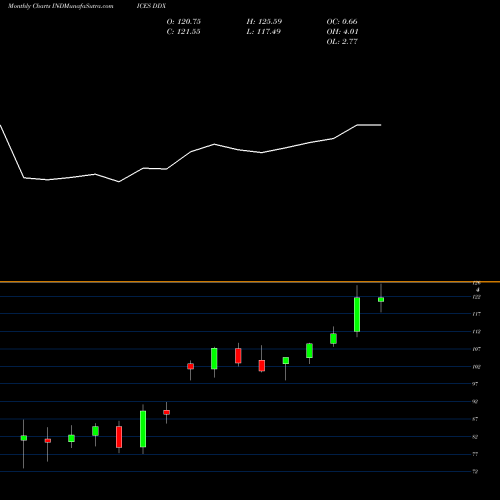Click the last small green candle near 122

[x=381, y=300]
